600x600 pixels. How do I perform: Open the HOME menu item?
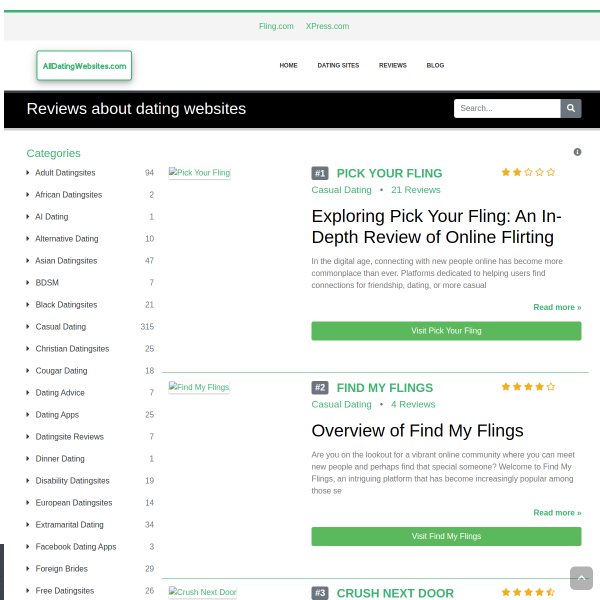pos(288,65)
